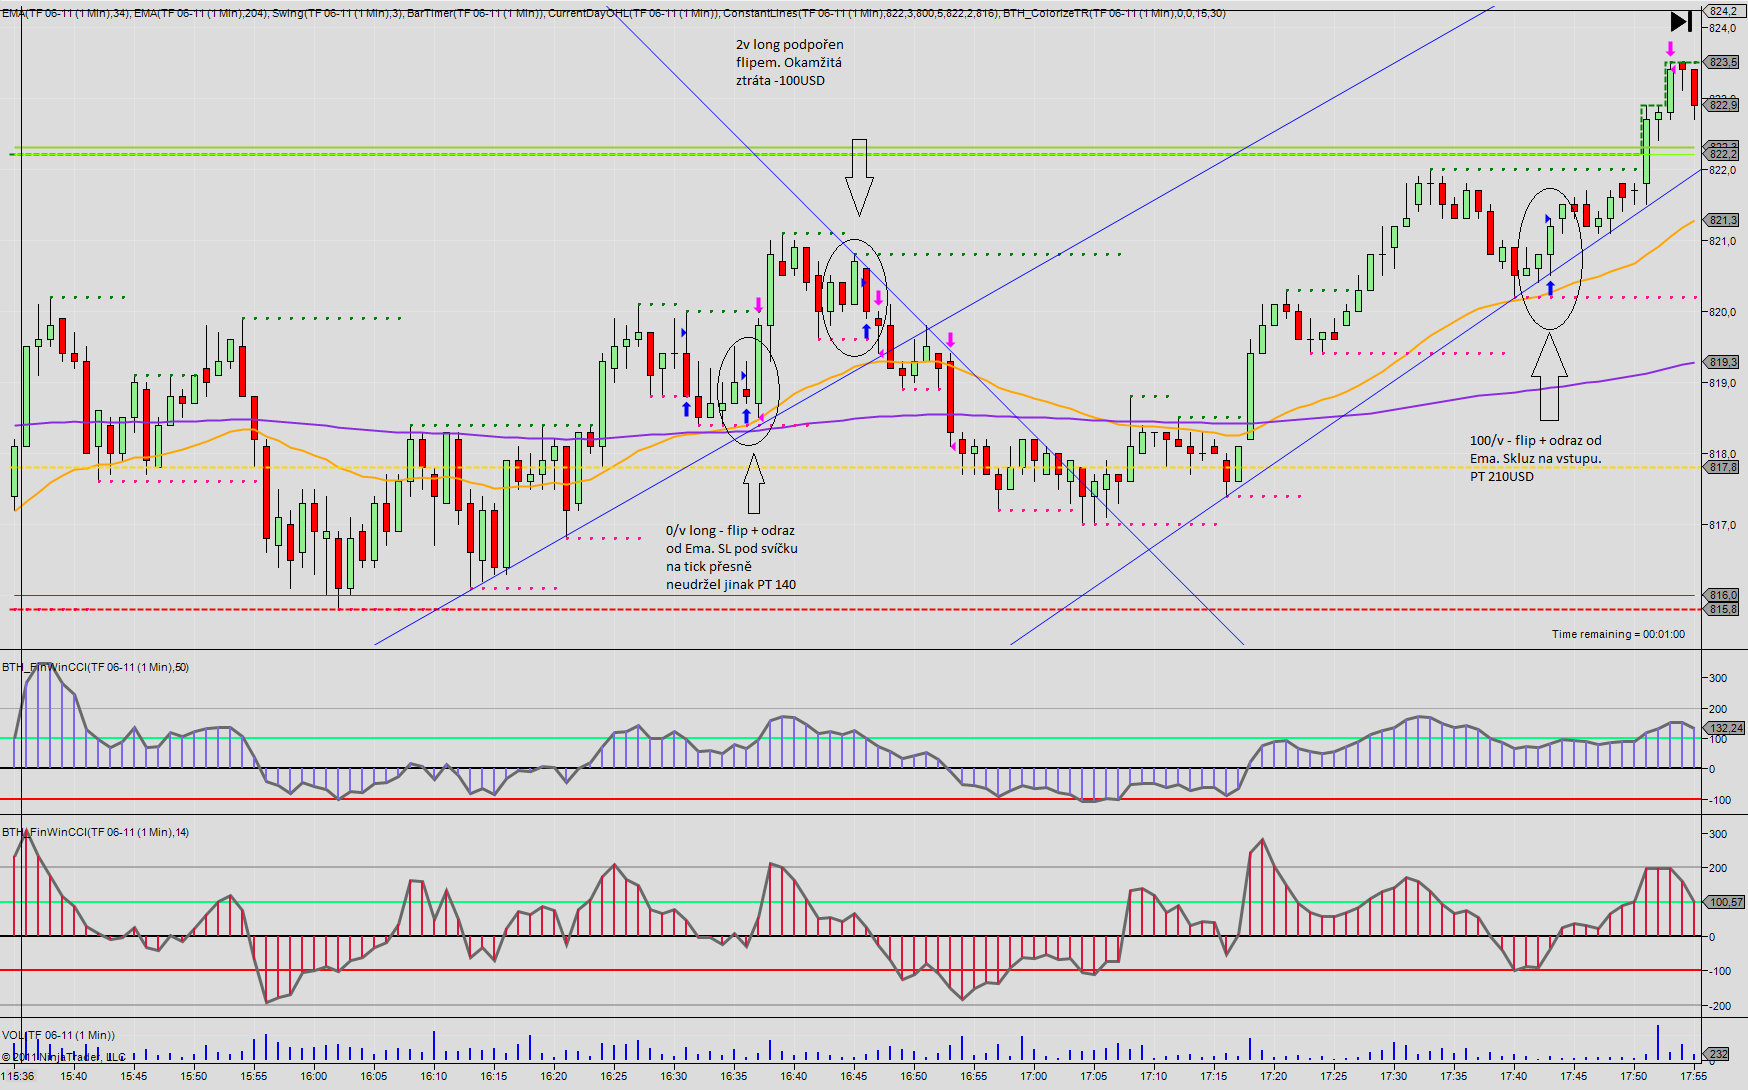Select the volume value marker 232

pos(1718,1054)
